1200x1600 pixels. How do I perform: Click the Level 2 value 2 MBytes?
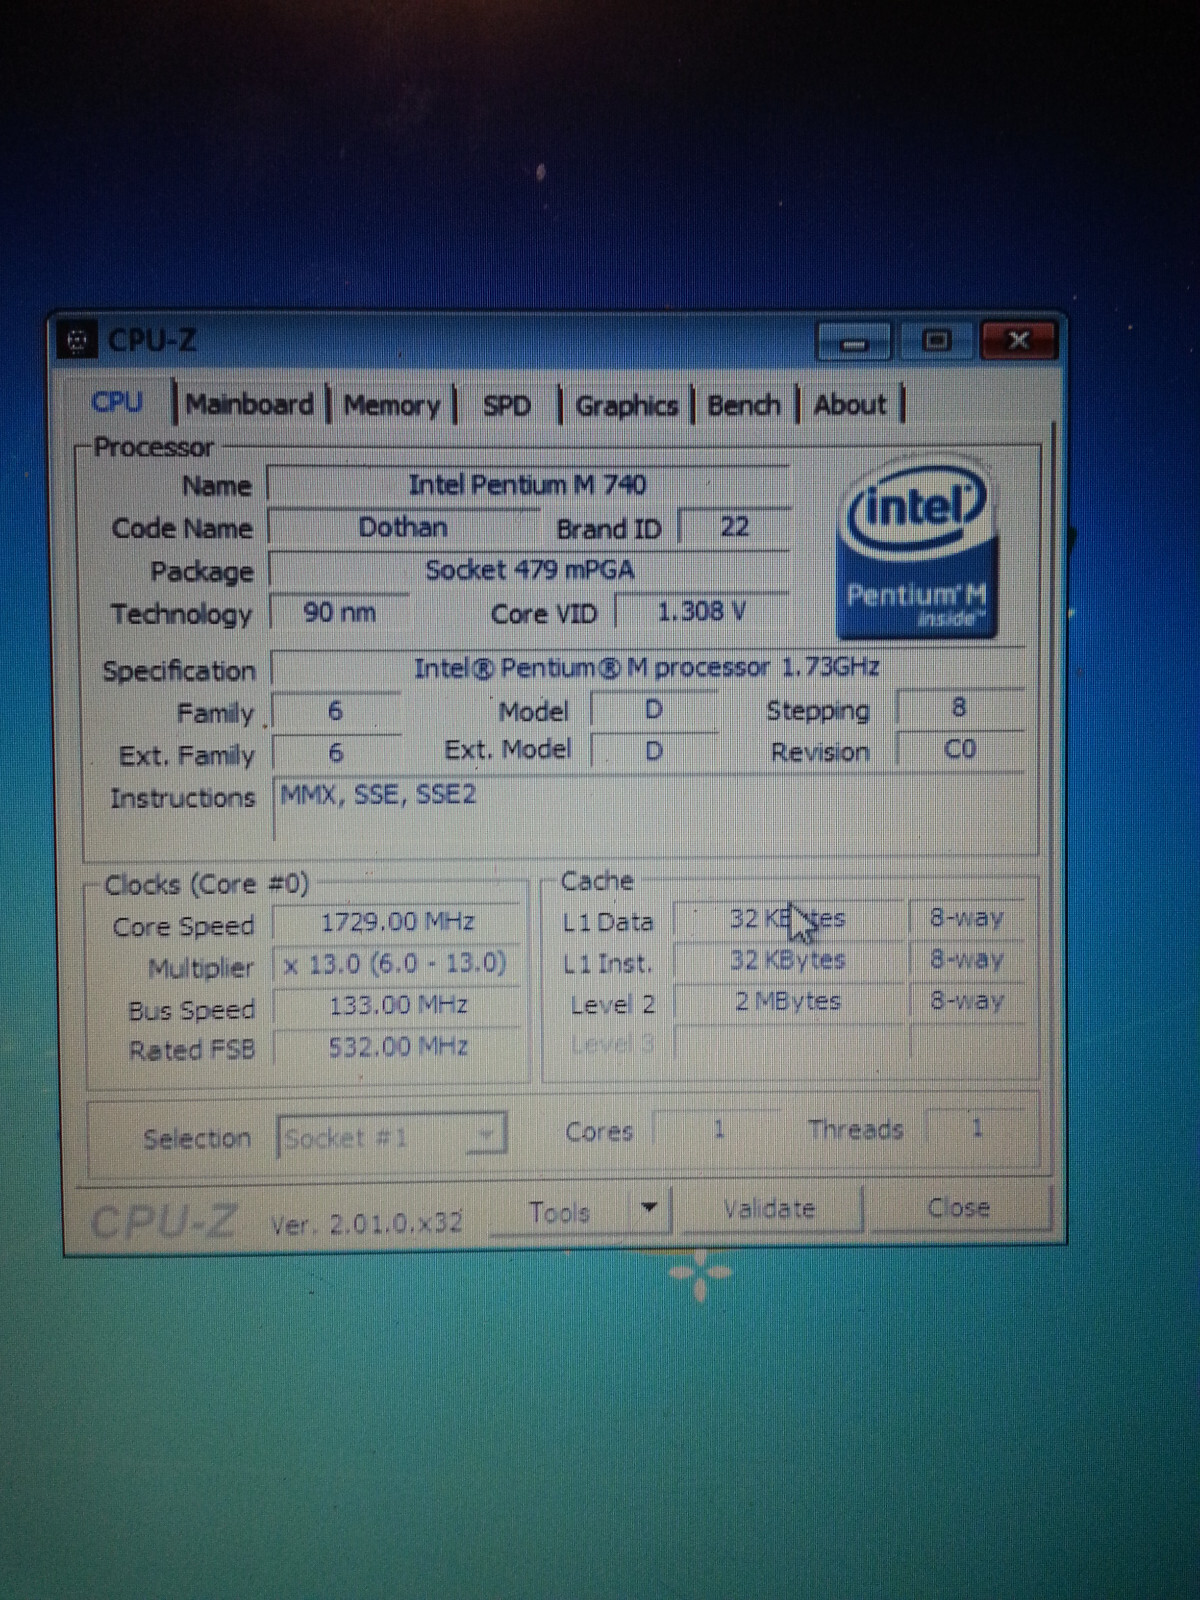tap(788, 1001)
